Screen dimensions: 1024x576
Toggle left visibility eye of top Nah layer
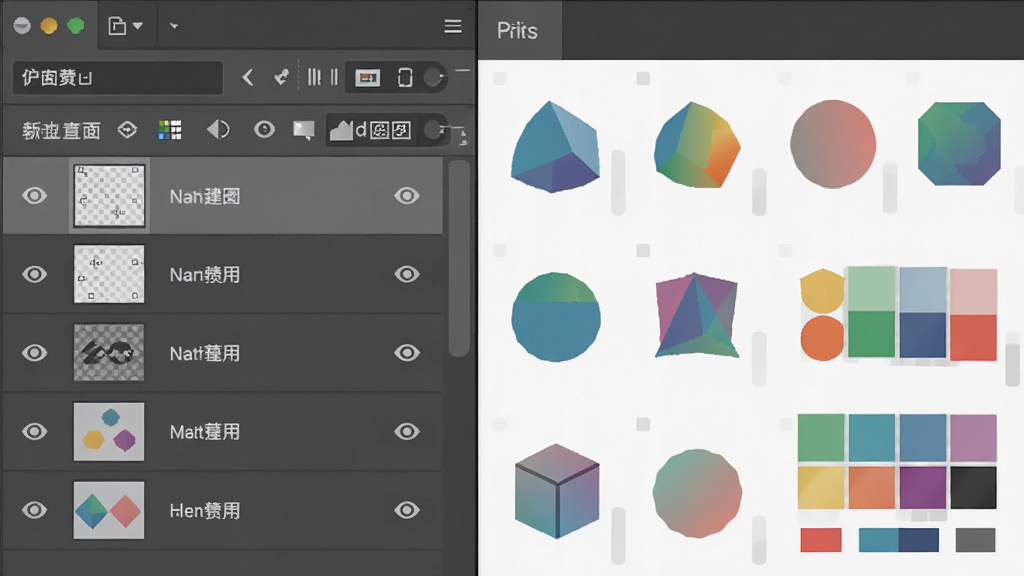coord(35,196)
